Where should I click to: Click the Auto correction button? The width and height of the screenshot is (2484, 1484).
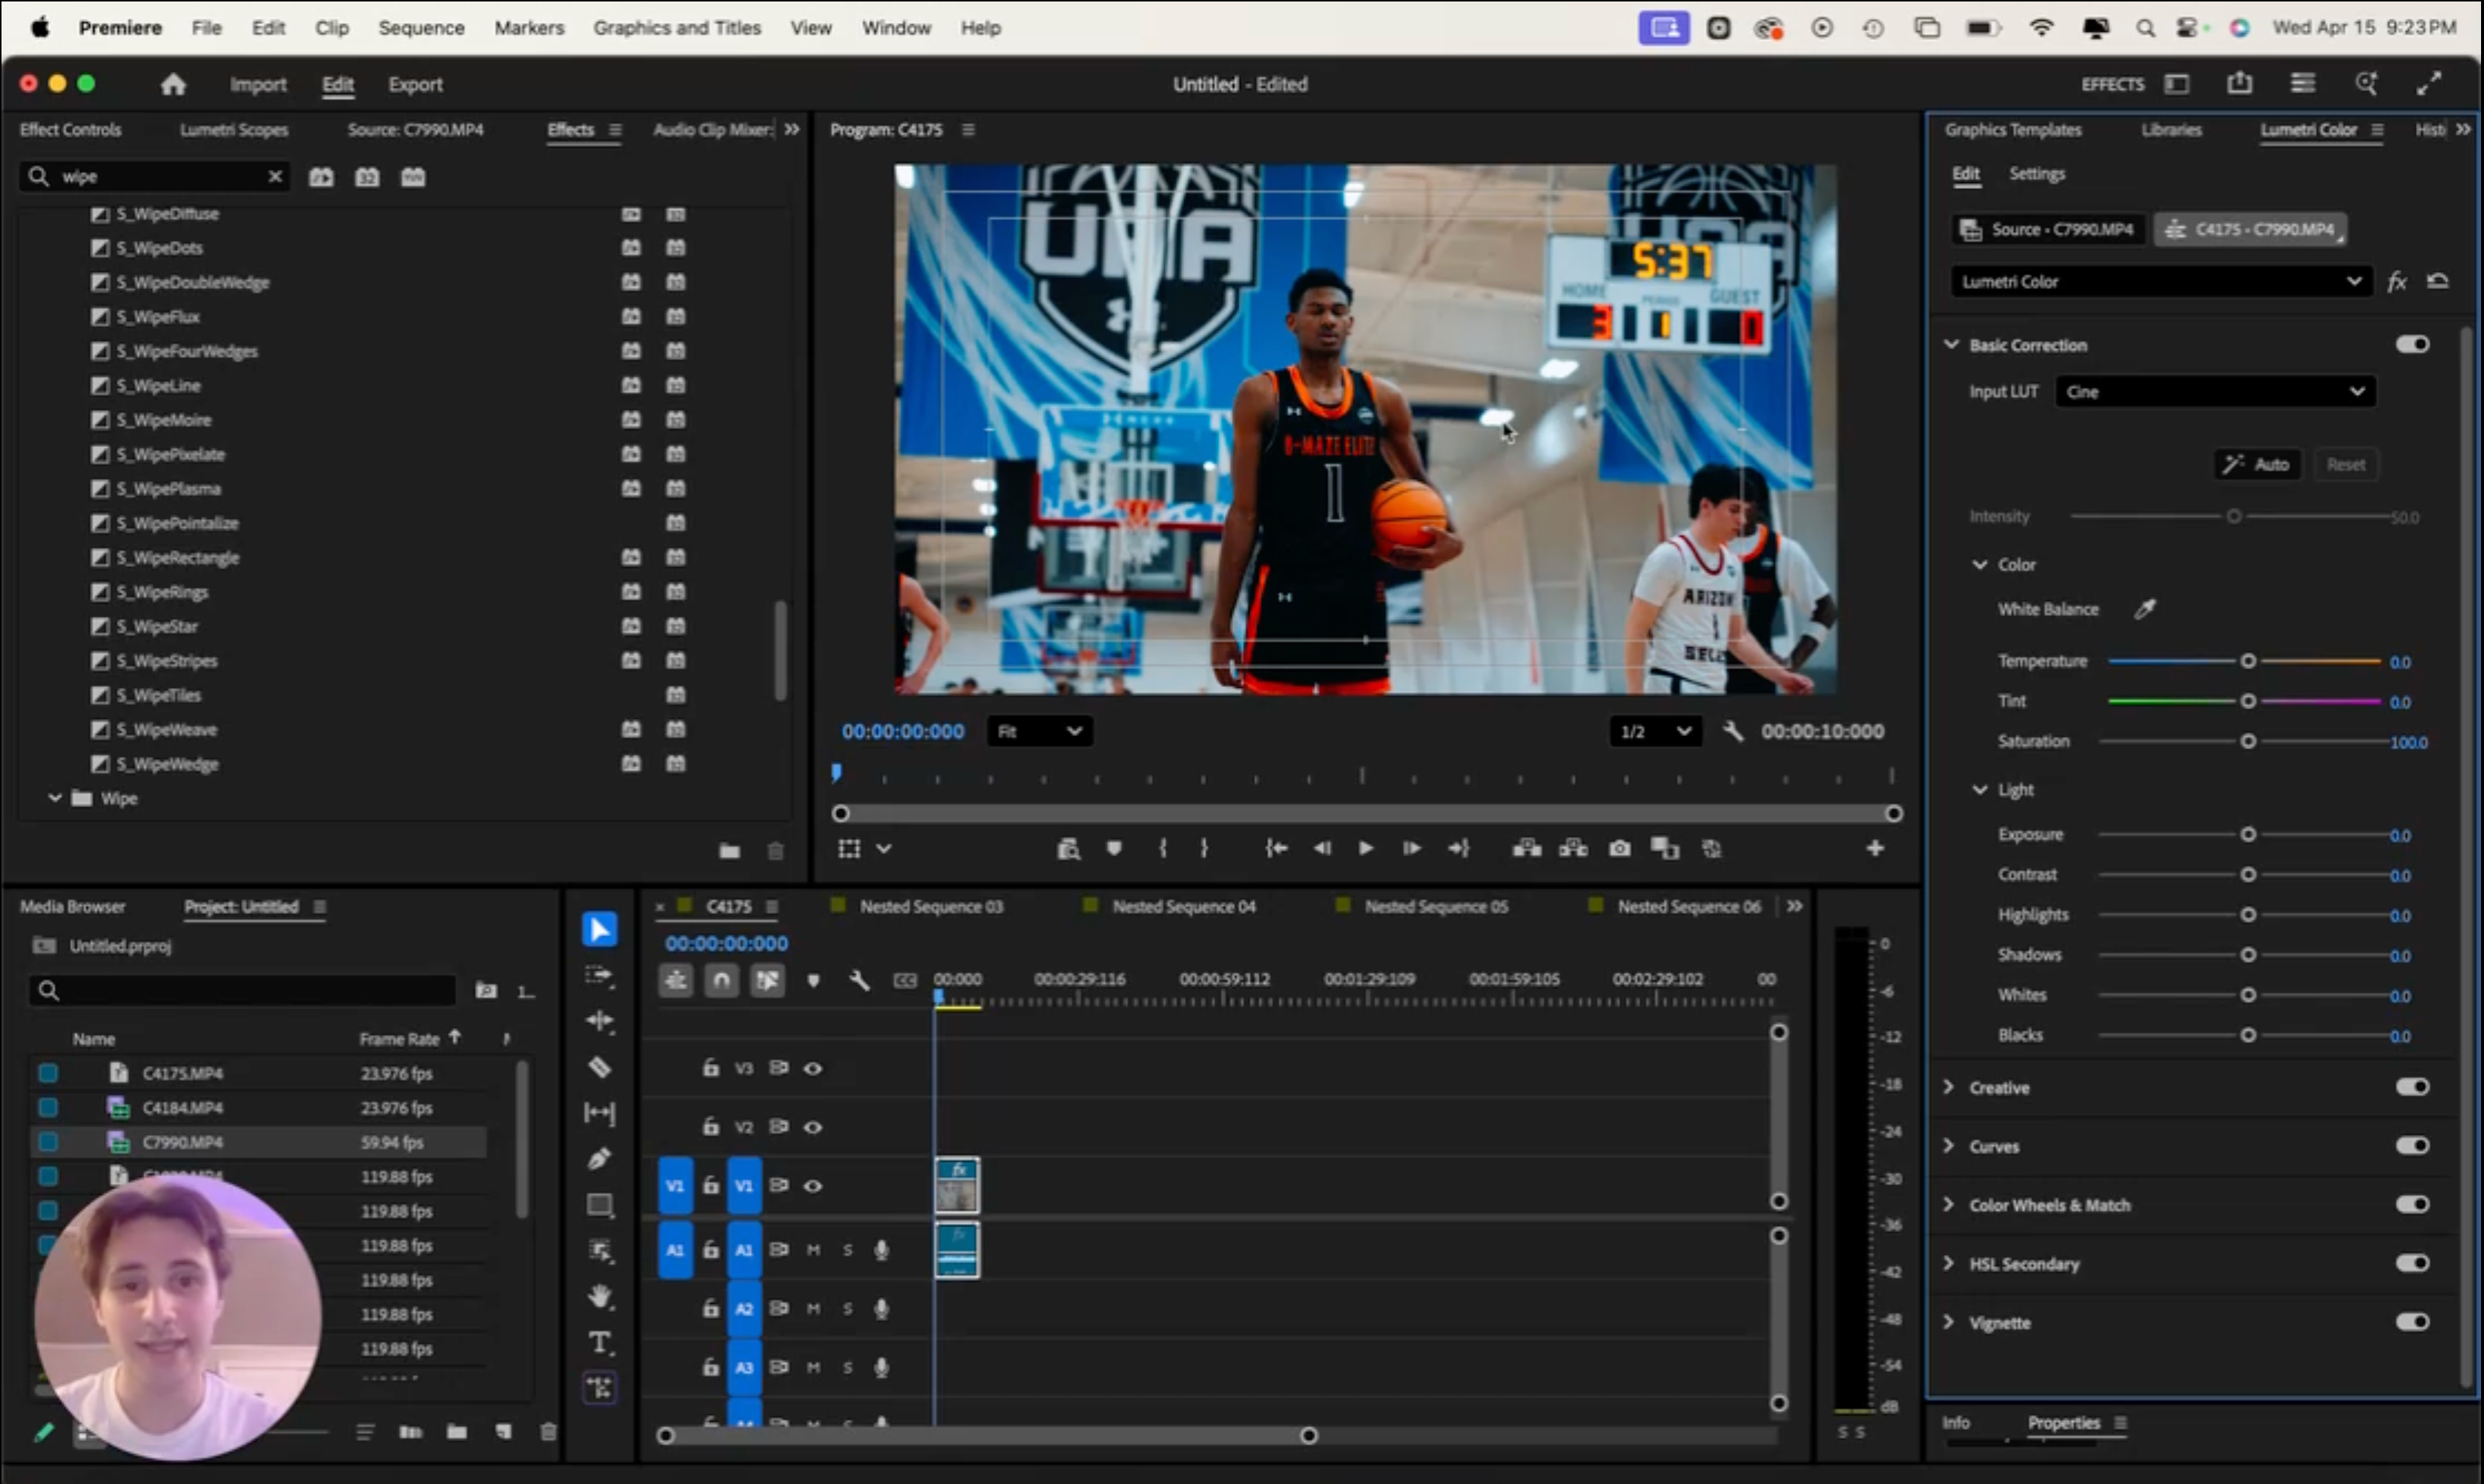coord(2257,464)
